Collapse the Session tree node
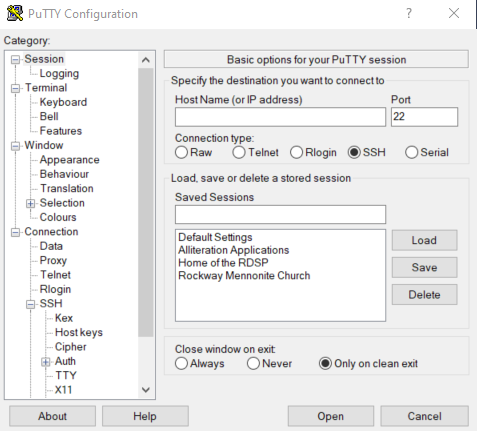The width and height of the screenshot is (477, 431). click(15, 59)
